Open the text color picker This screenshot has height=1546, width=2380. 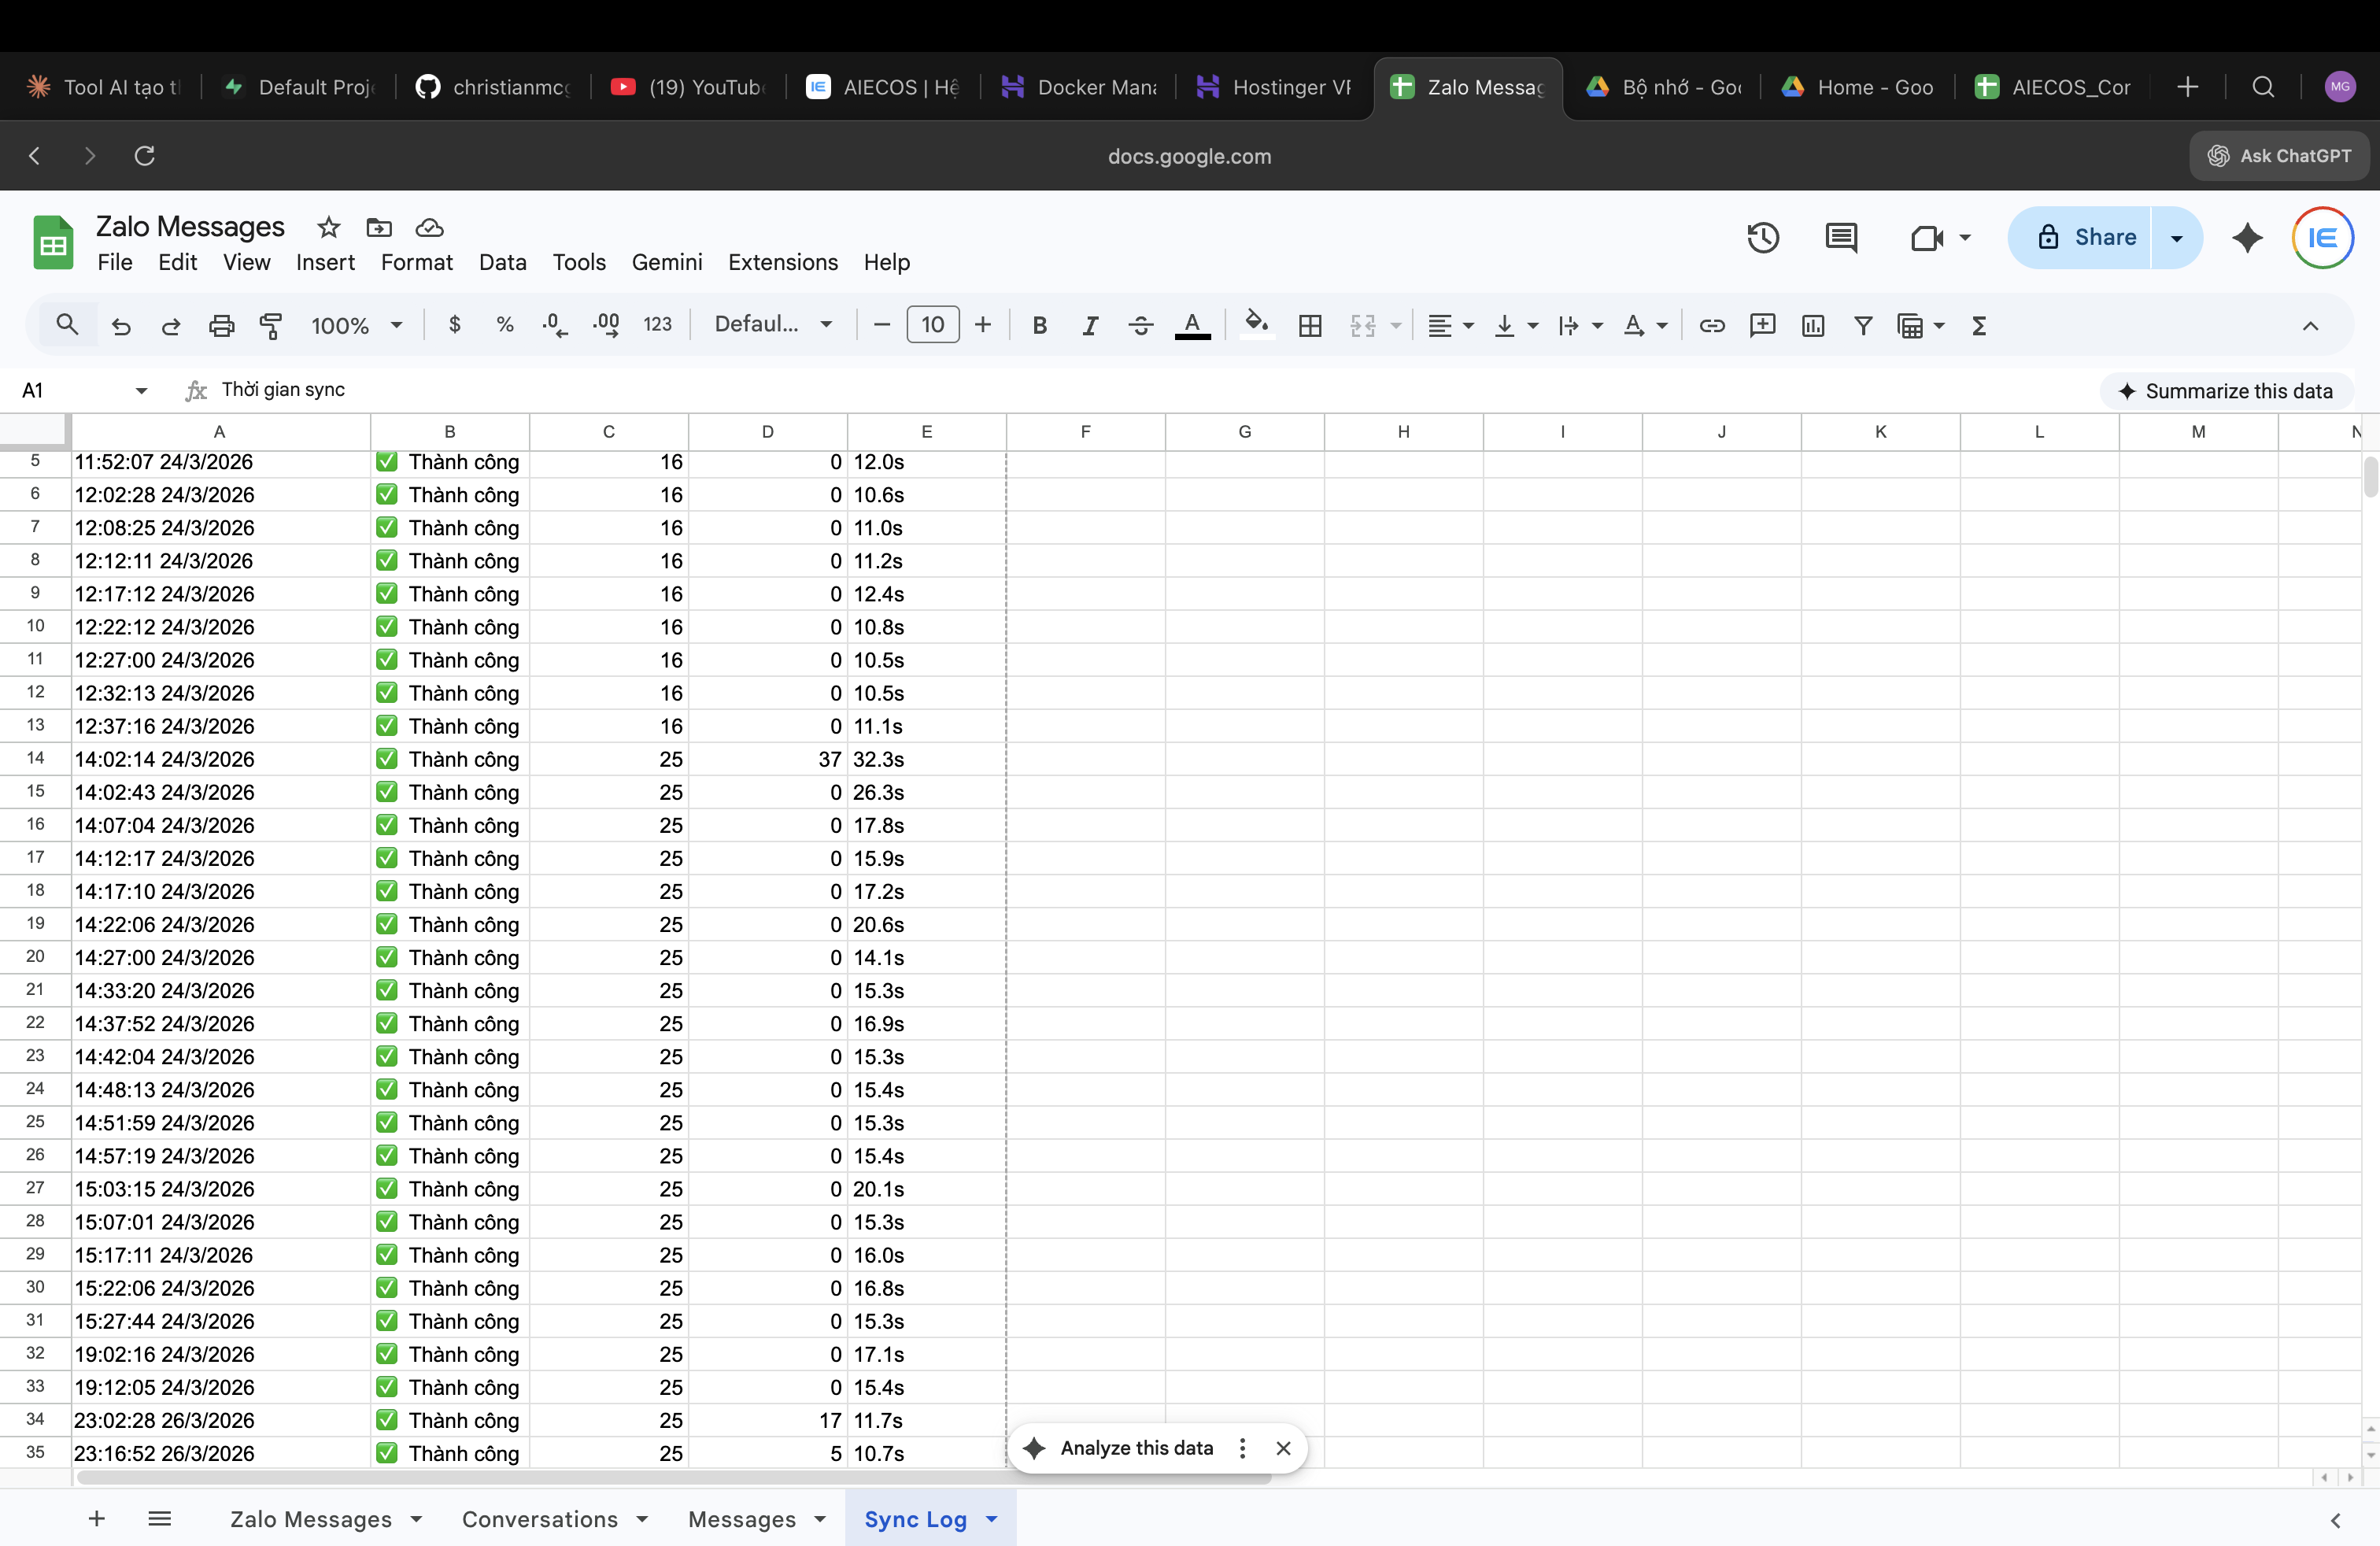click(x=1192, y=325)
